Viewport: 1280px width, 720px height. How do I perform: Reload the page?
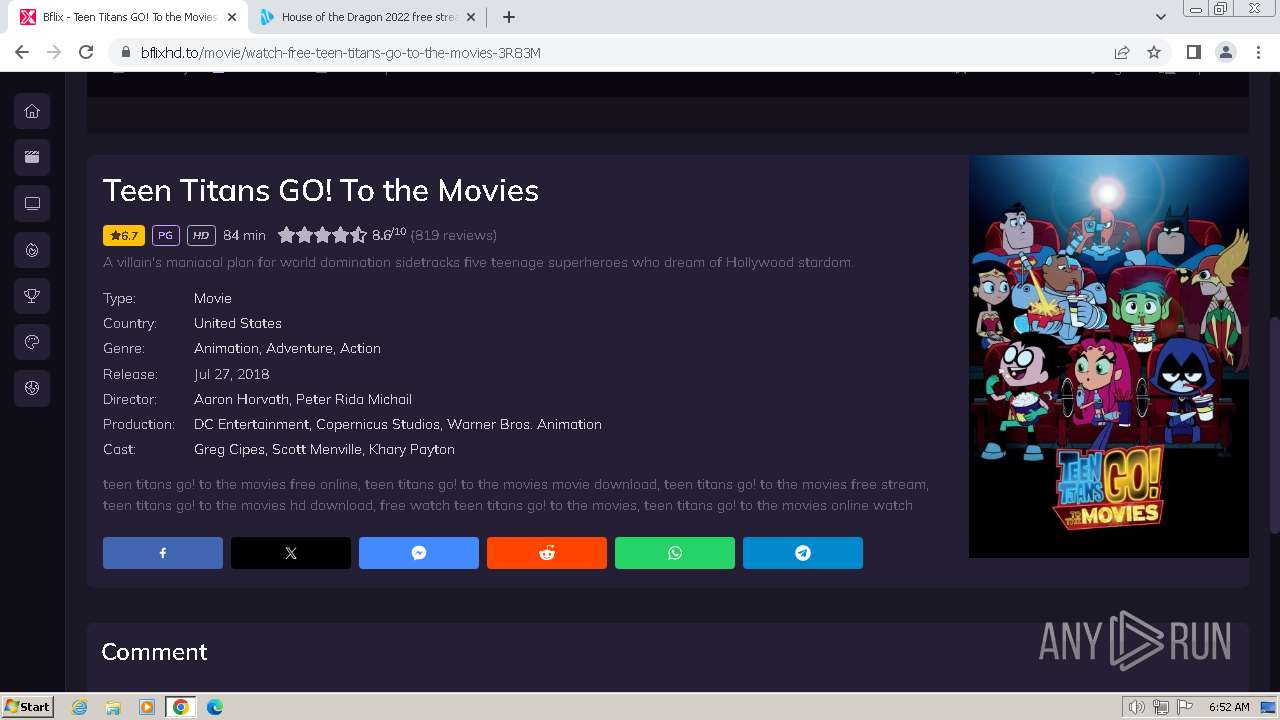86,52
